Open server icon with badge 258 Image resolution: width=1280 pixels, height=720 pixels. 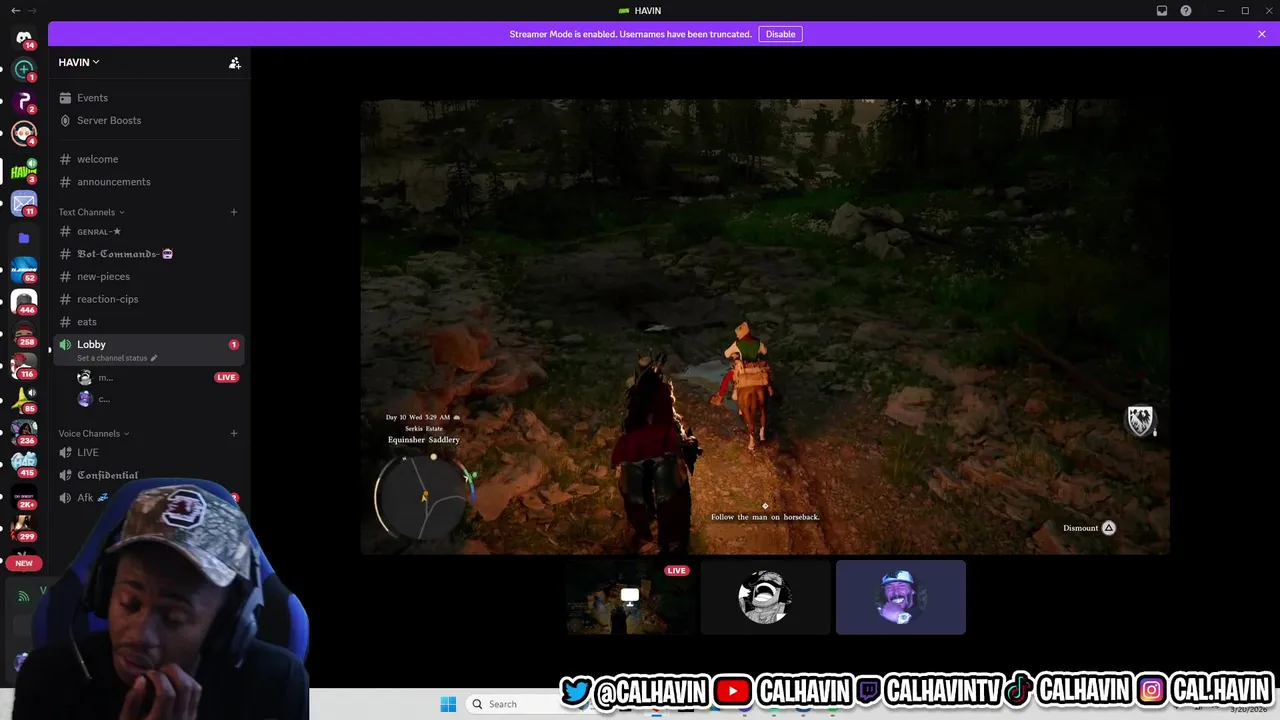click(24, 334)
